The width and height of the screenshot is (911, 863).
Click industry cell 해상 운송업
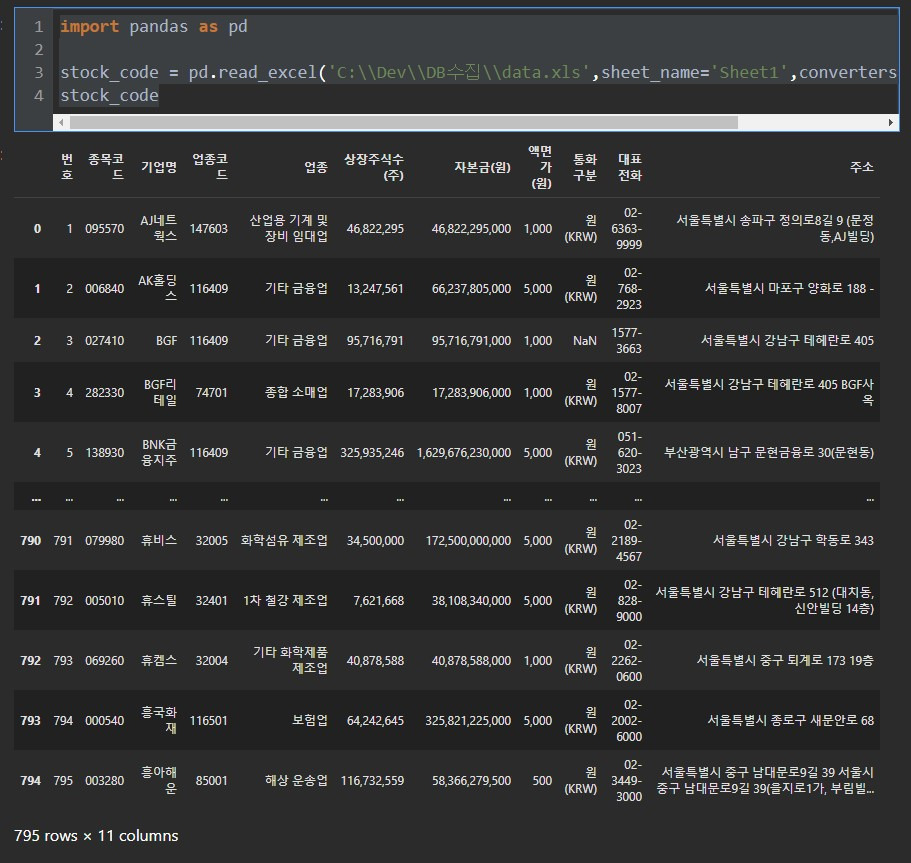tap(296, 780)
